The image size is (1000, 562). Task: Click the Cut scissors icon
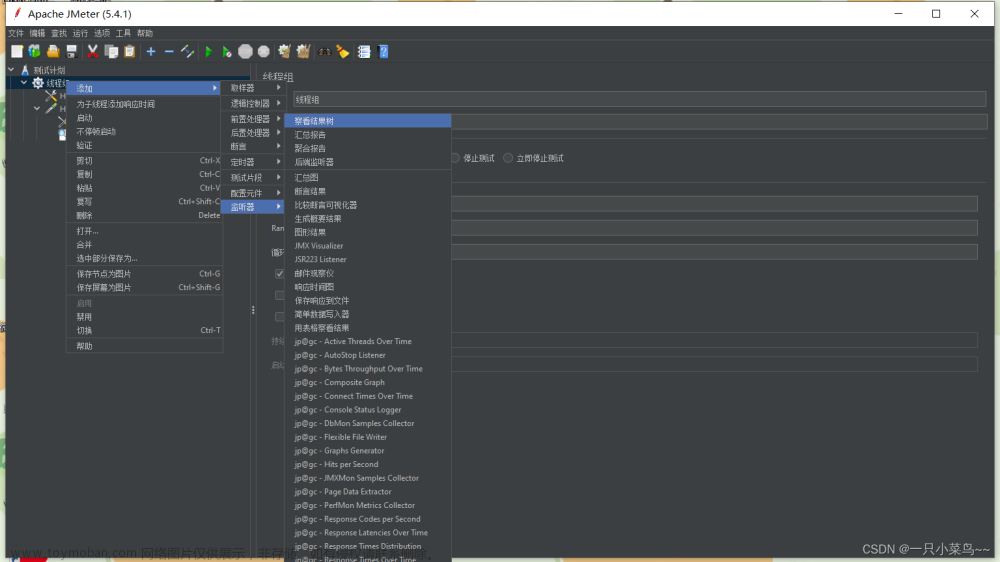[92, 52]
